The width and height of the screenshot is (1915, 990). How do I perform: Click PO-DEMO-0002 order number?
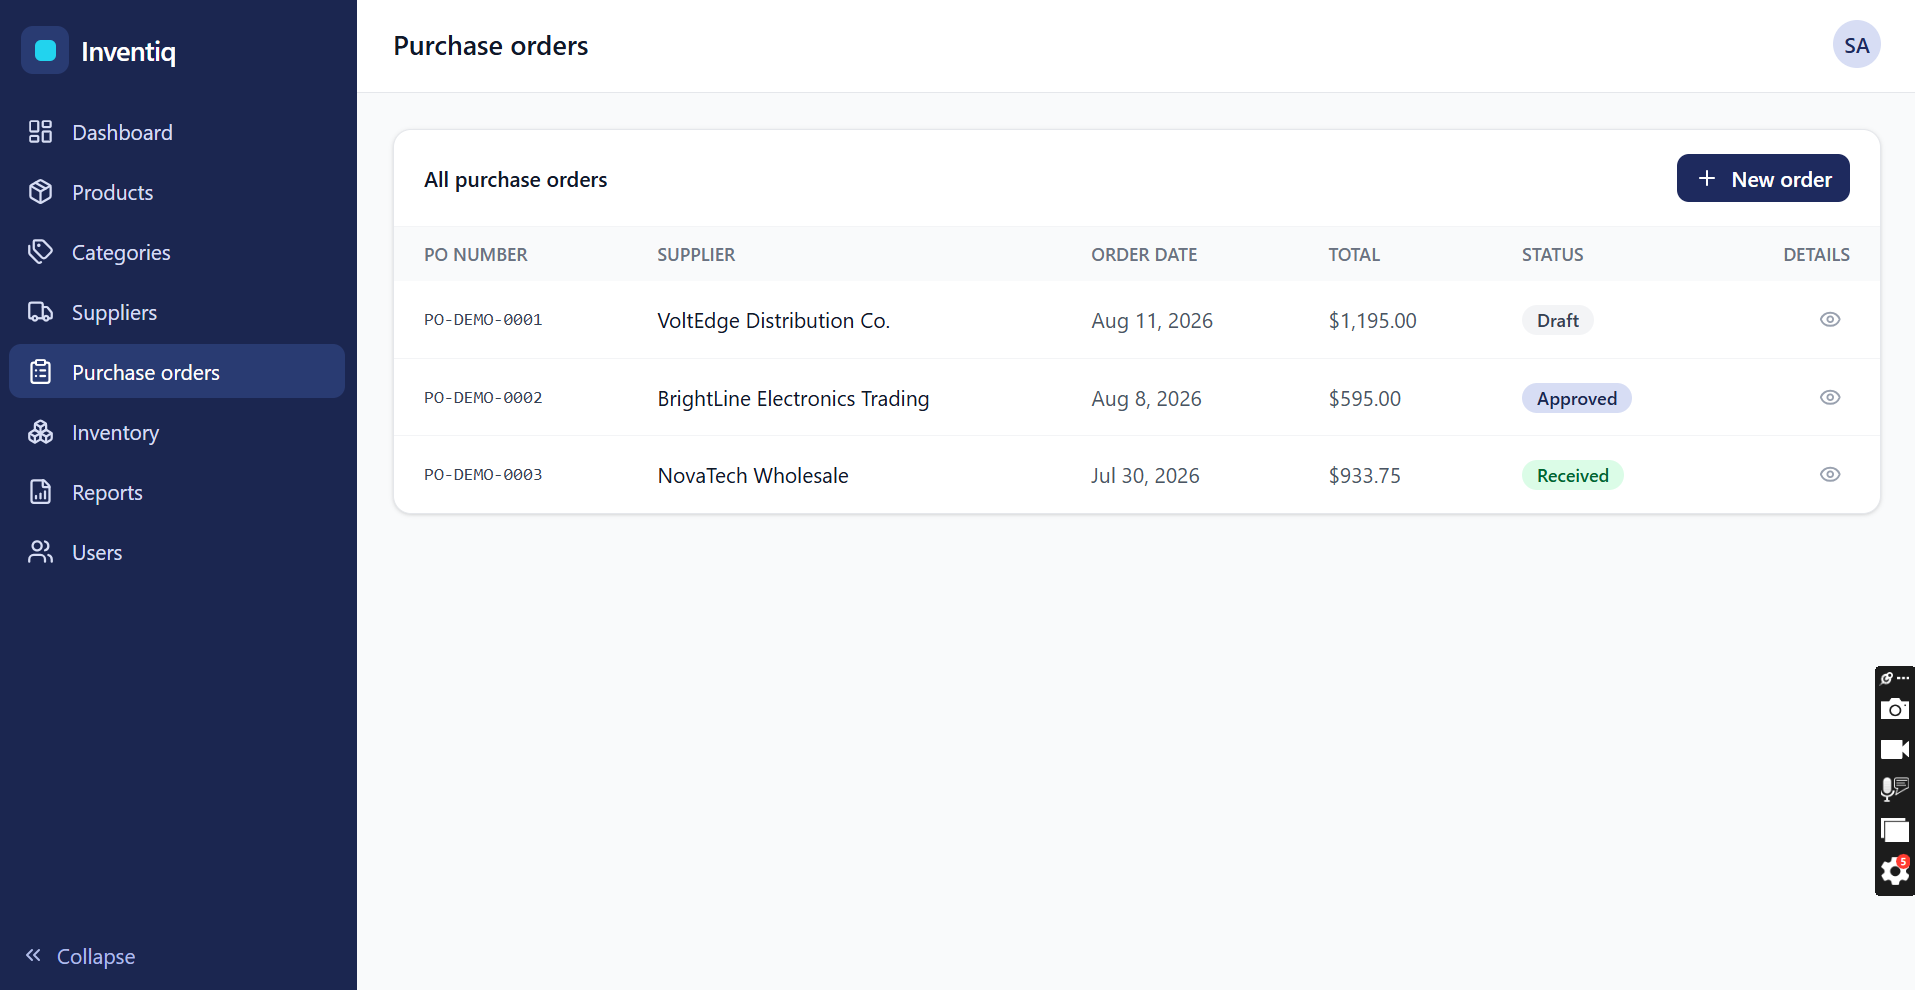[483, 398]
